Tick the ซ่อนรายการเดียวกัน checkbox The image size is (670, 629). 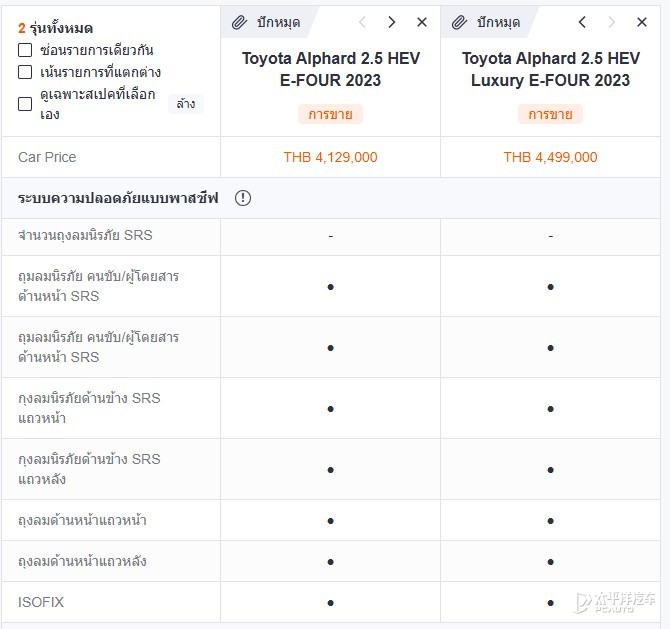pos(25,50)
